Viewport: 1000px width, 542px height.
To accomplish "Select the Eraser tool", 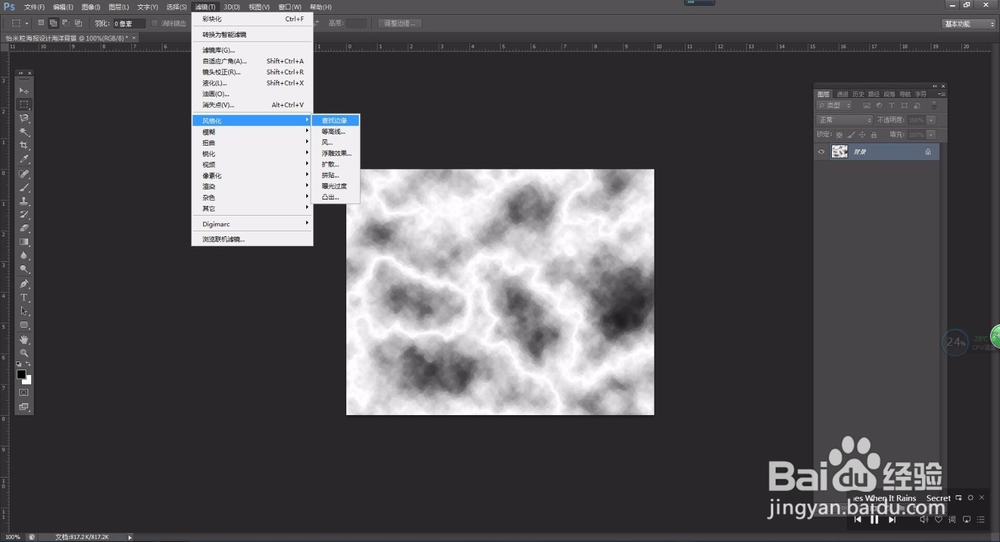I will (x=24, y=228).
